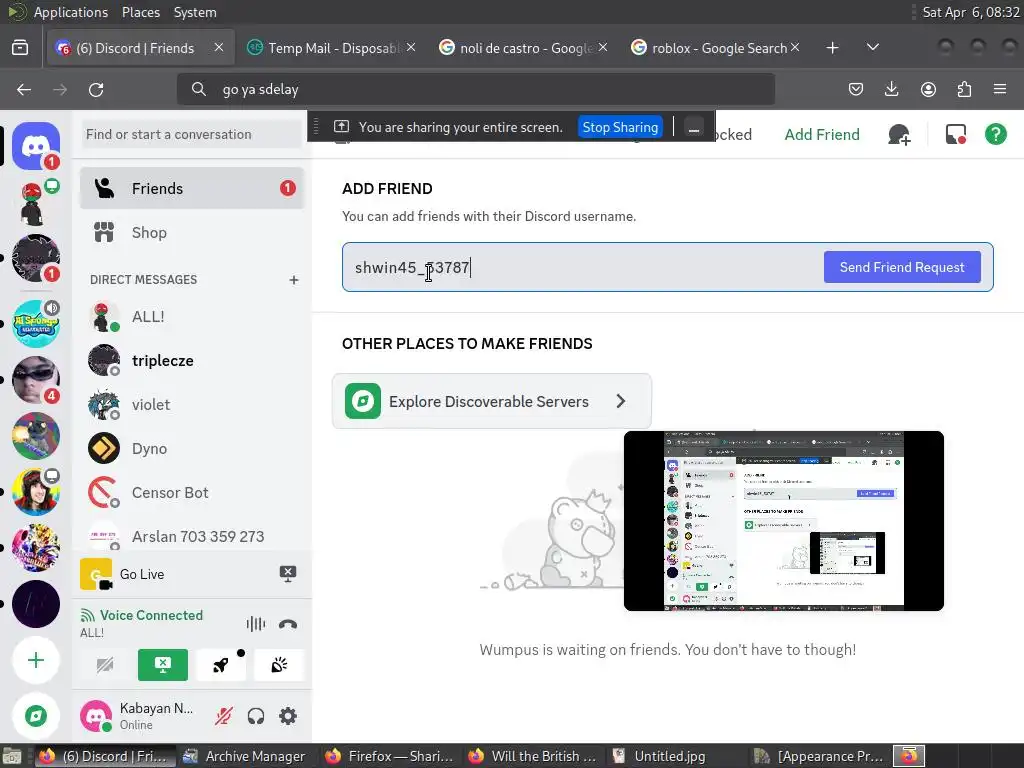
Task: Click Find or start a conversation field
Action: (x=192, y=135)
